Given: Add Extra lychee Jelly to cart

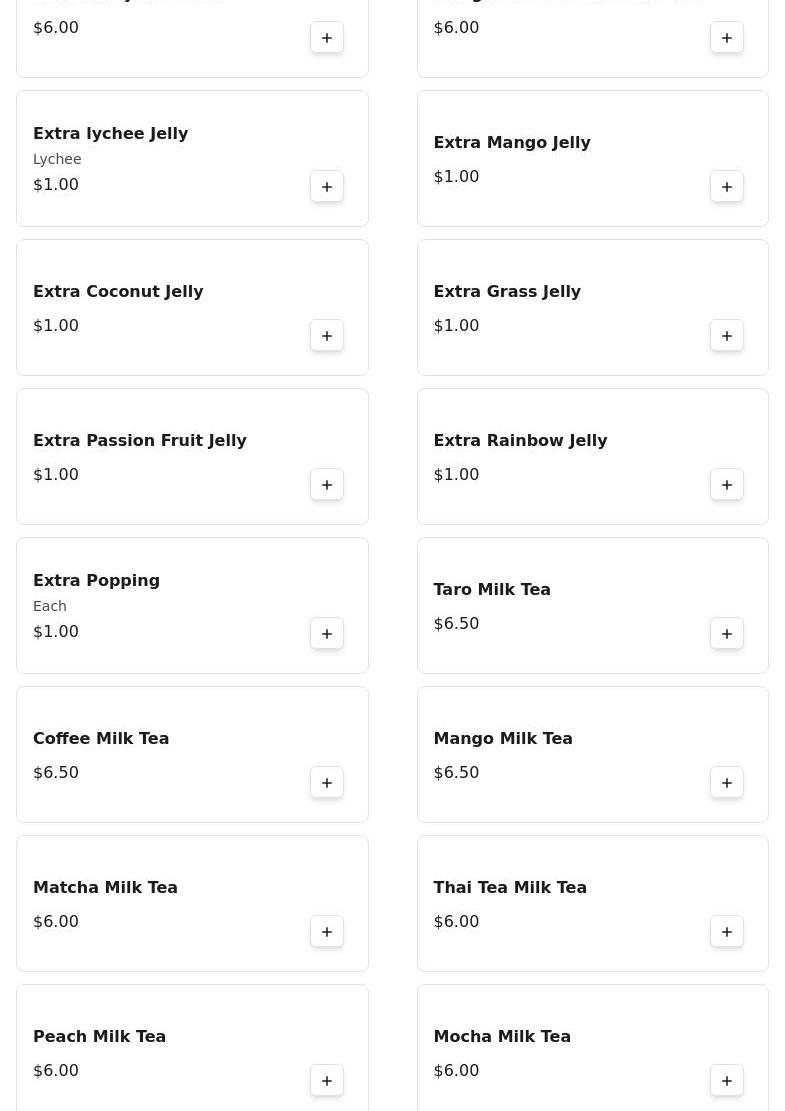Looking at the screenshot, I should (x=327, y=187).
